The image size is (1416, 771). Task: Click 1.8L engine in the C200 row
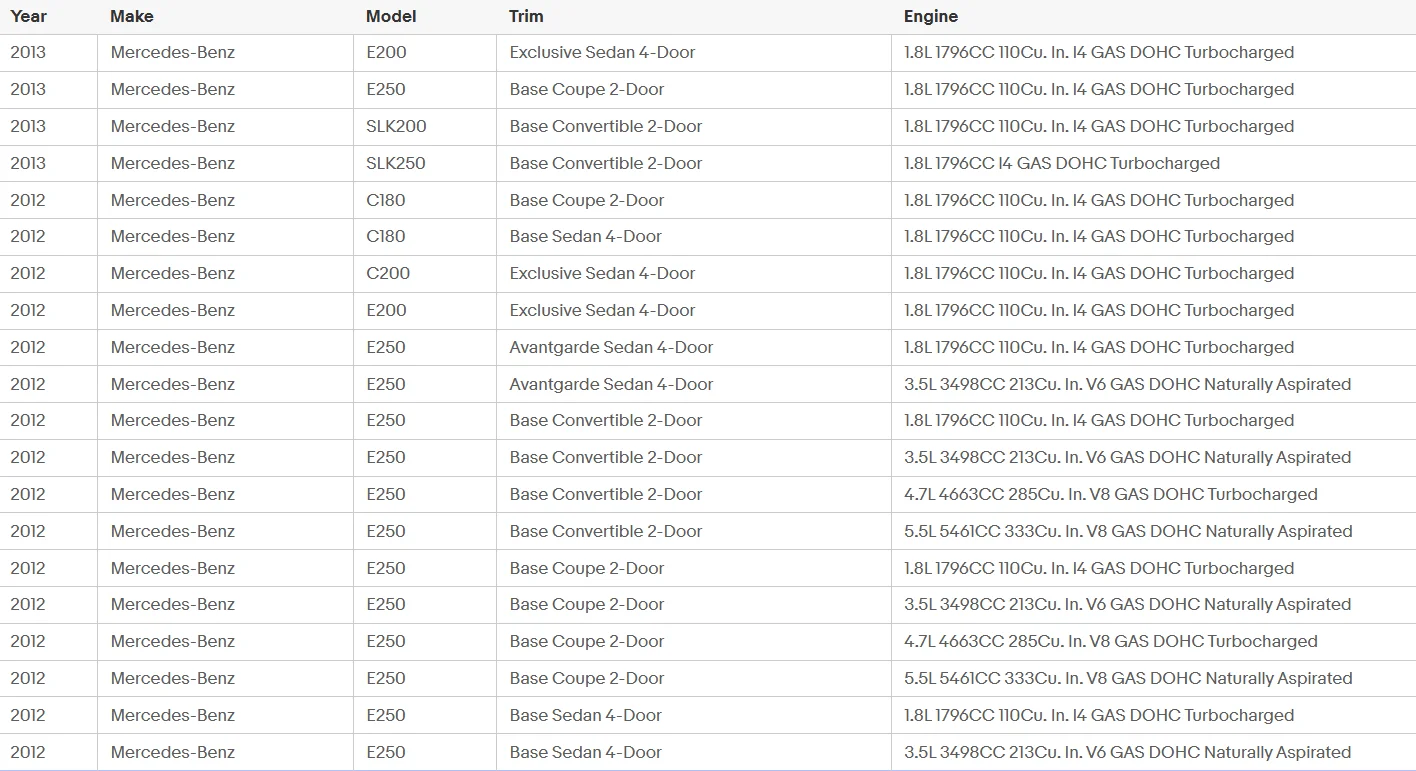pyautogui.click(x=1099, y=273)
